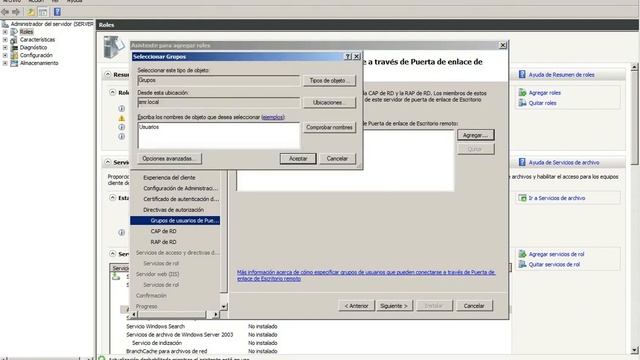Click the main pane scroll-up arrow

pyautogui.click(x=634, y=66)
